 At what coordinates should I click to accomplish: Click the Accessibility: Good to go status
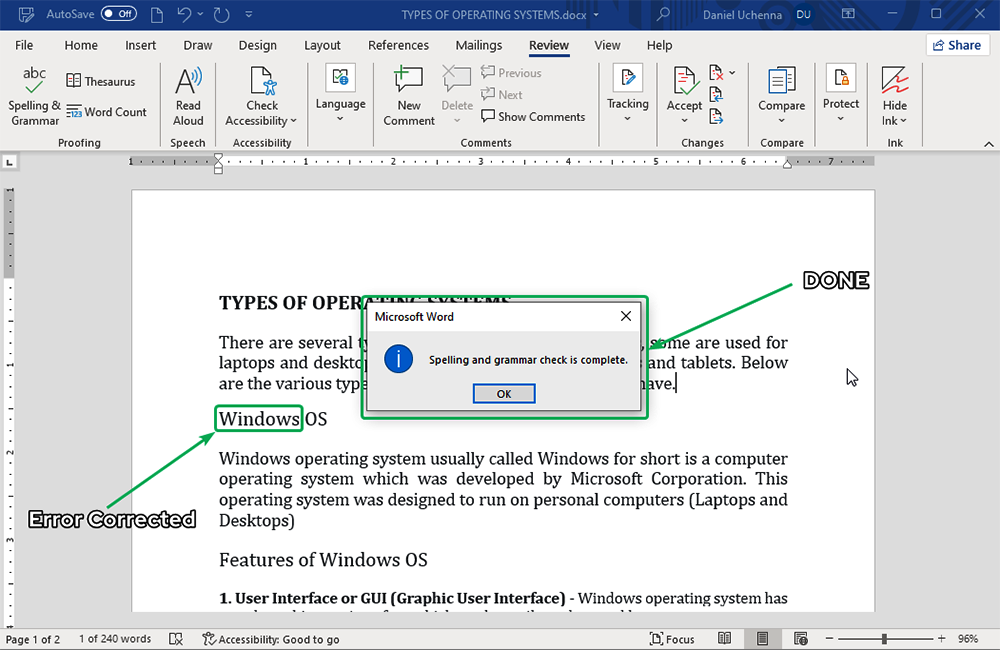(x=270, y=638)
